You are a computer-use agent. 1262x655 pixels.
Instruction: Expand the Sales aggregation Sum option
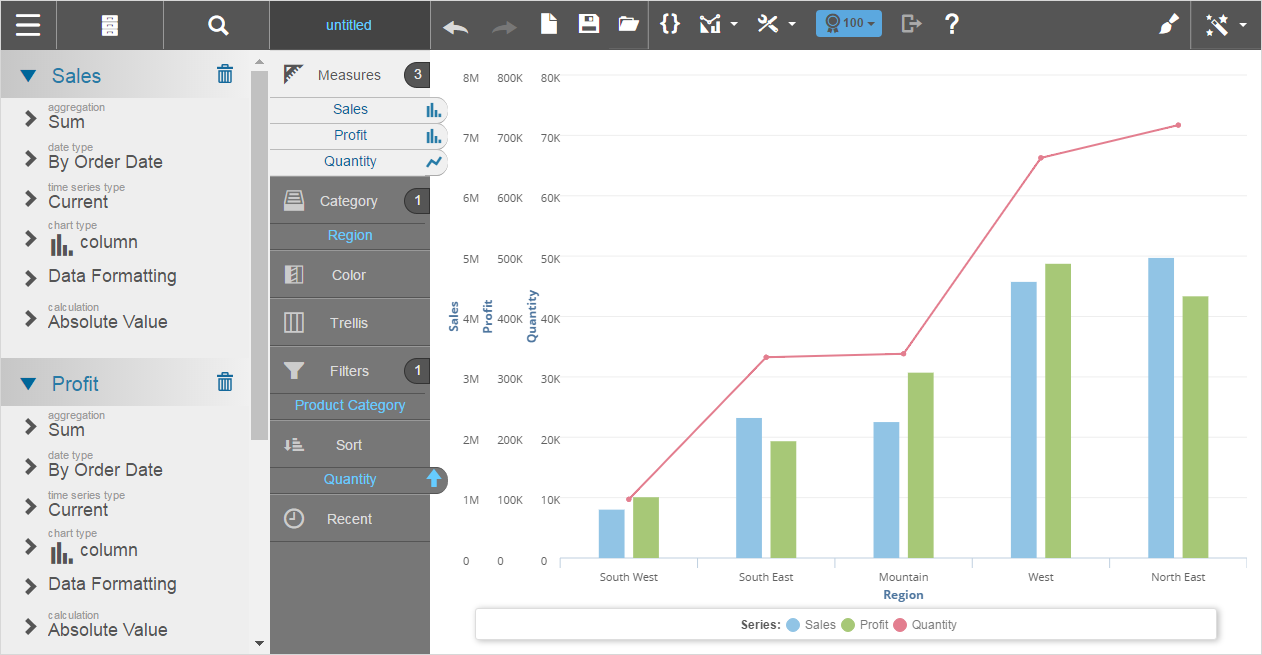click(31, 119)
